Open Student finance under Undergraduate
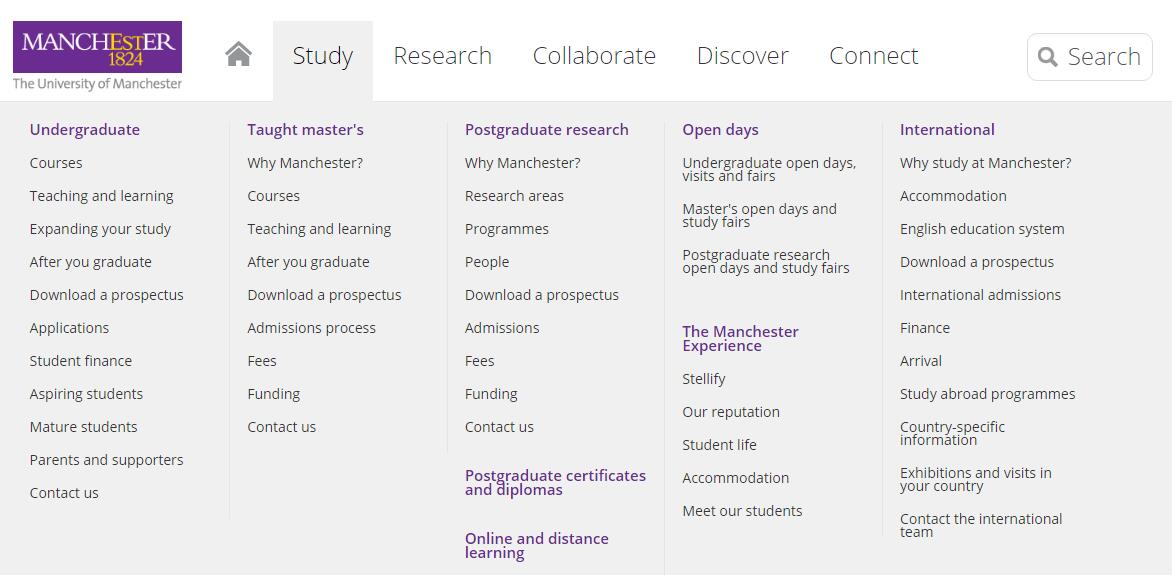Image resolution: width=1172 pixels, height=575 pixels. tap(81, 361)
